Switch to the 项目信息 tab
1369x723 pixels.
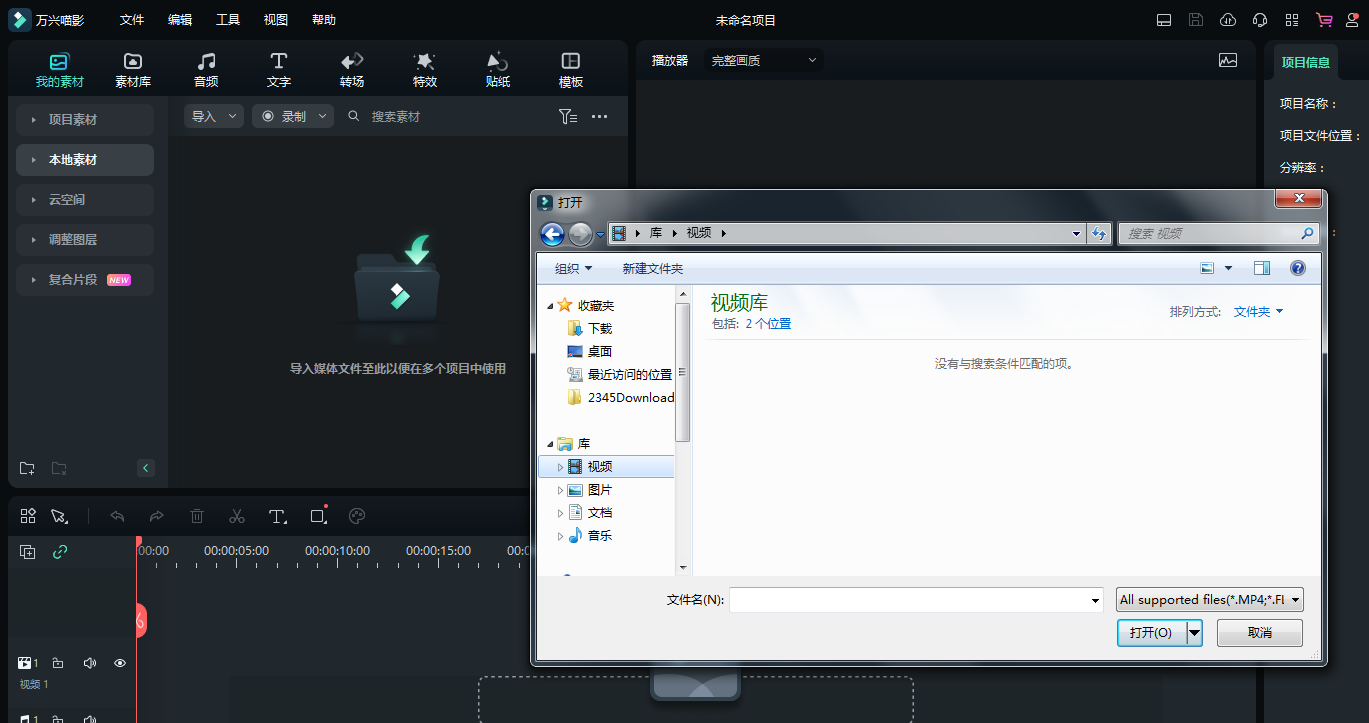tap(1305, 62)
